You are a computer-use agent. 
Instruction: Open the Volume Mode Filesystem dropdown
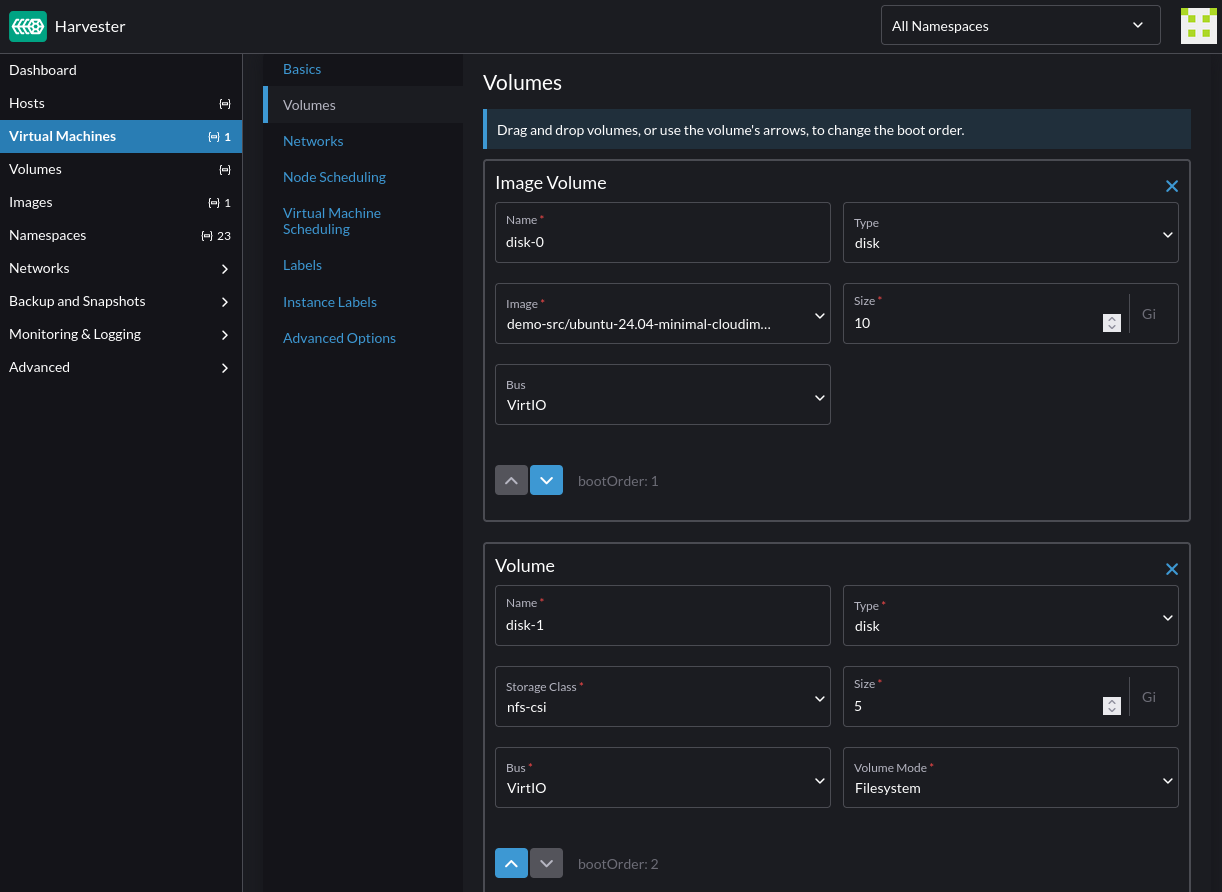point(1010,777)
